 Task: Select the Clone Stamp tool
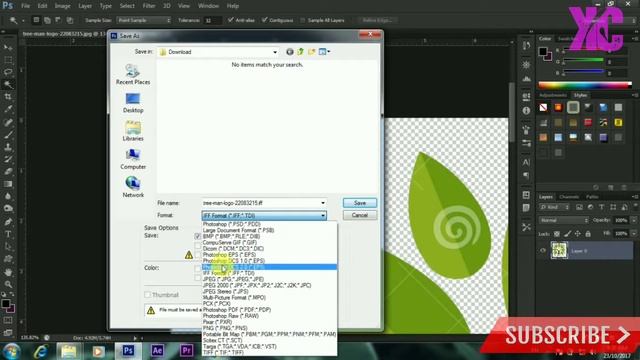coord(8,147)
